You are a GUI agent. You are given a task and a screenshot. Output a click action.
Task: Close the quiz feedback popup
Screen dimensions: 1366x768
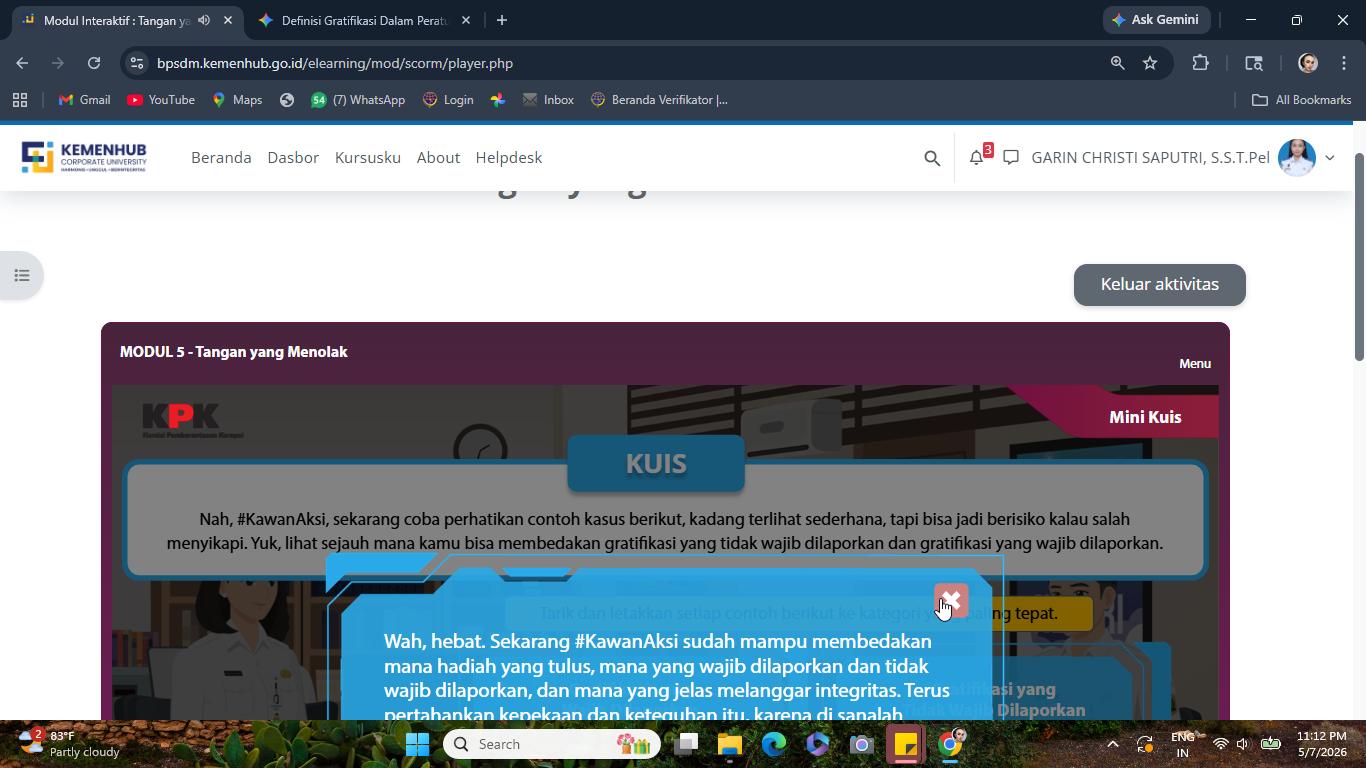click(x=951, y=601)
